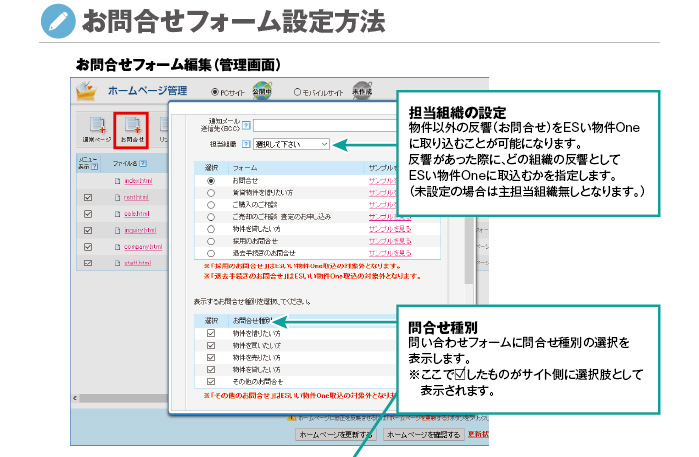Toggle menu display checkbox for sale.html

[x=88, y=214]
